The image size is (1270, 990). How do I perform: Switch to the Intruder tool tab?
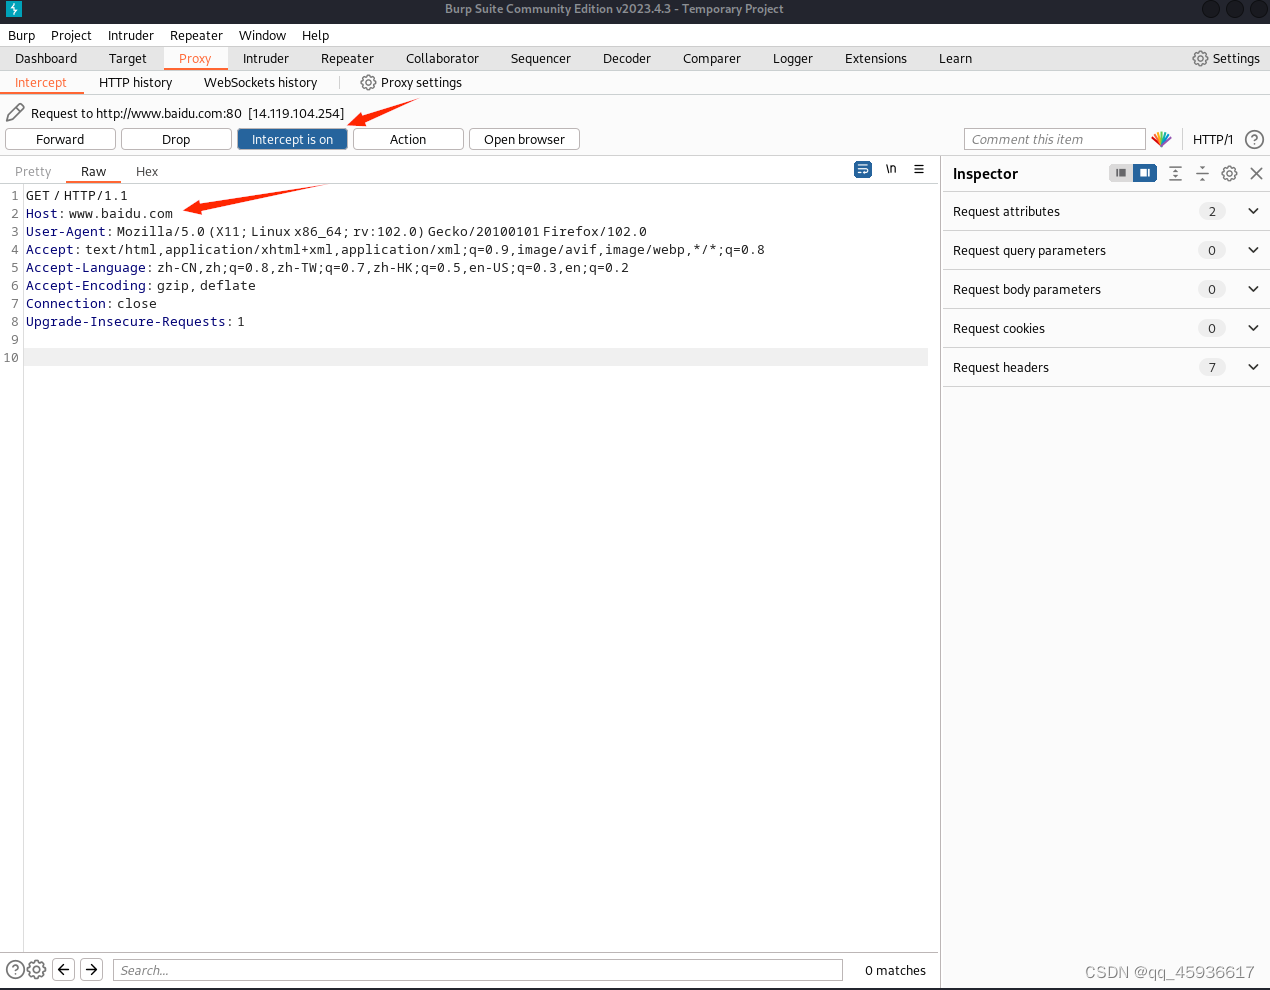(266, 59)
